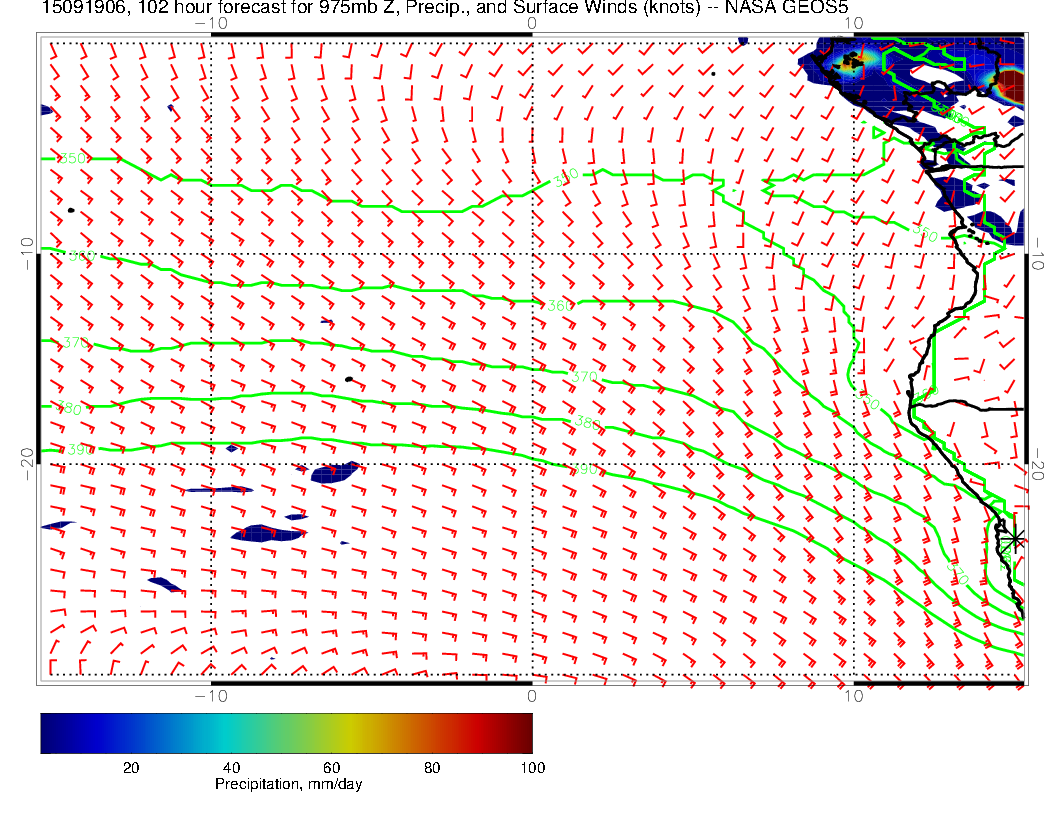Click the -20 latitude label on left axis
The width and height of the screenshot is (1056, 816).
coord(27,458)
